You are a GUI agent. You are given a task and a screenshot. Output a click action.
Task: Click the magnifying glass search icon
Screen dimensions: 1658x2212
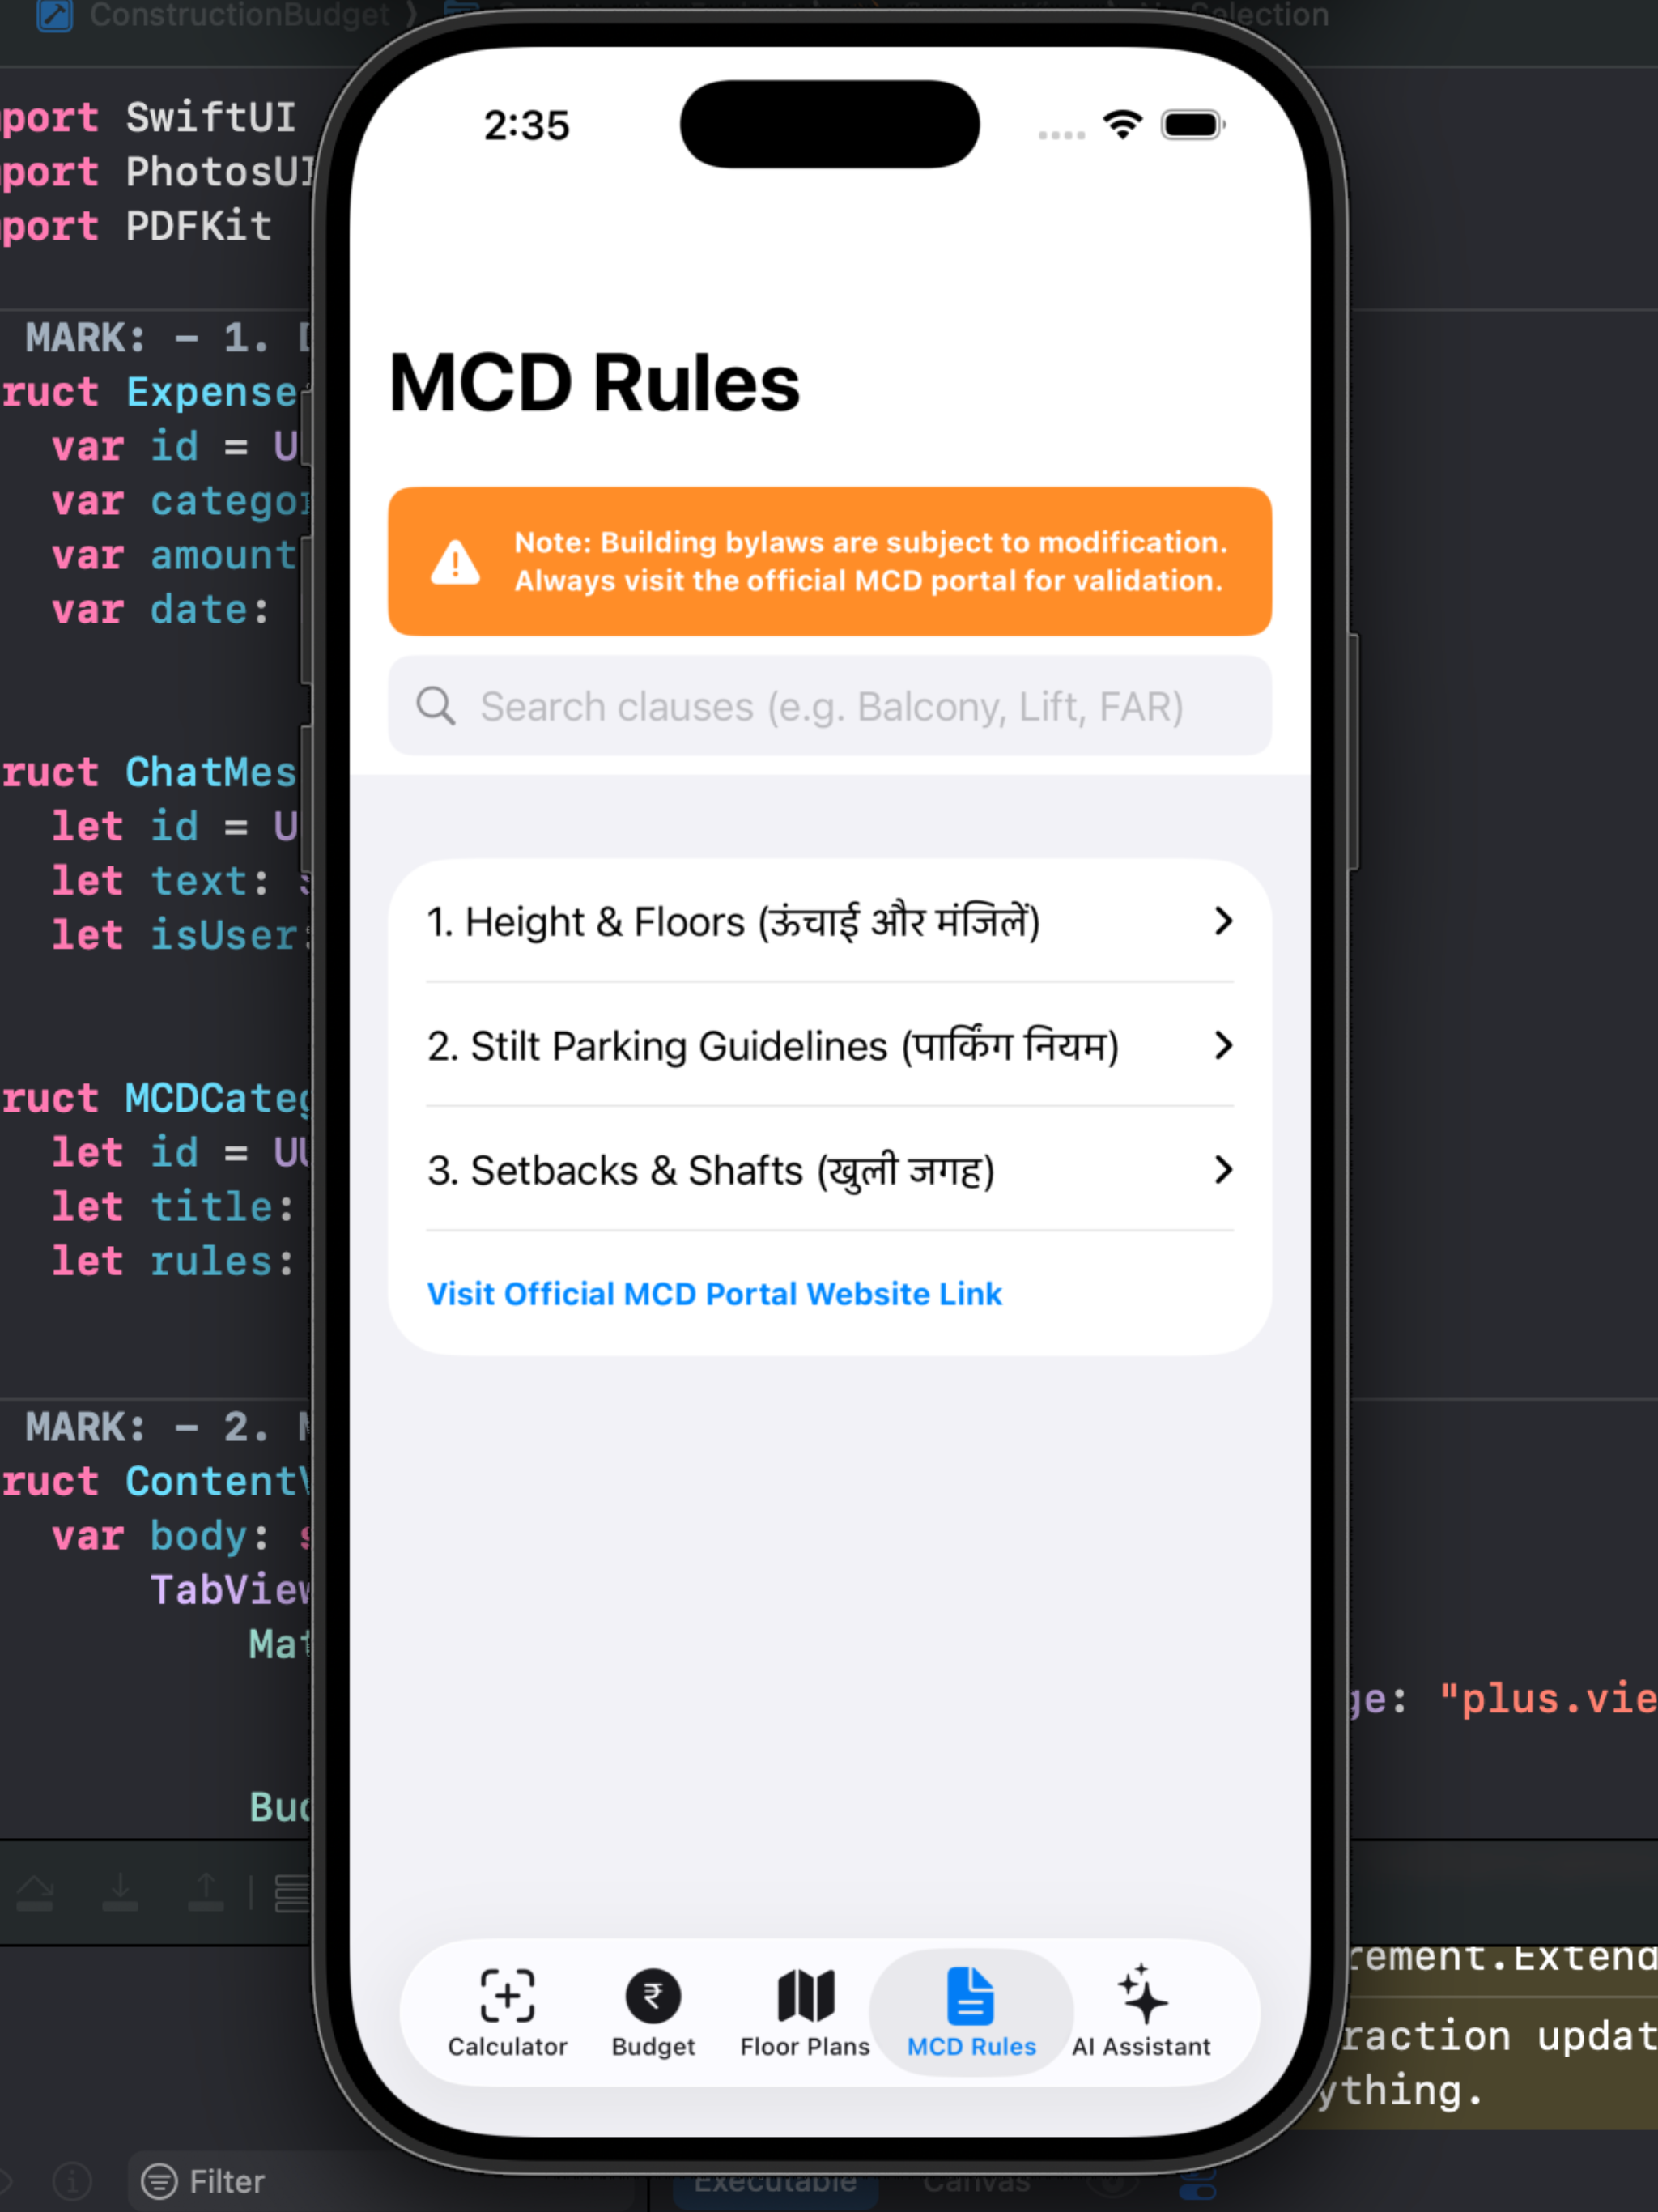[x=435, y=706]
